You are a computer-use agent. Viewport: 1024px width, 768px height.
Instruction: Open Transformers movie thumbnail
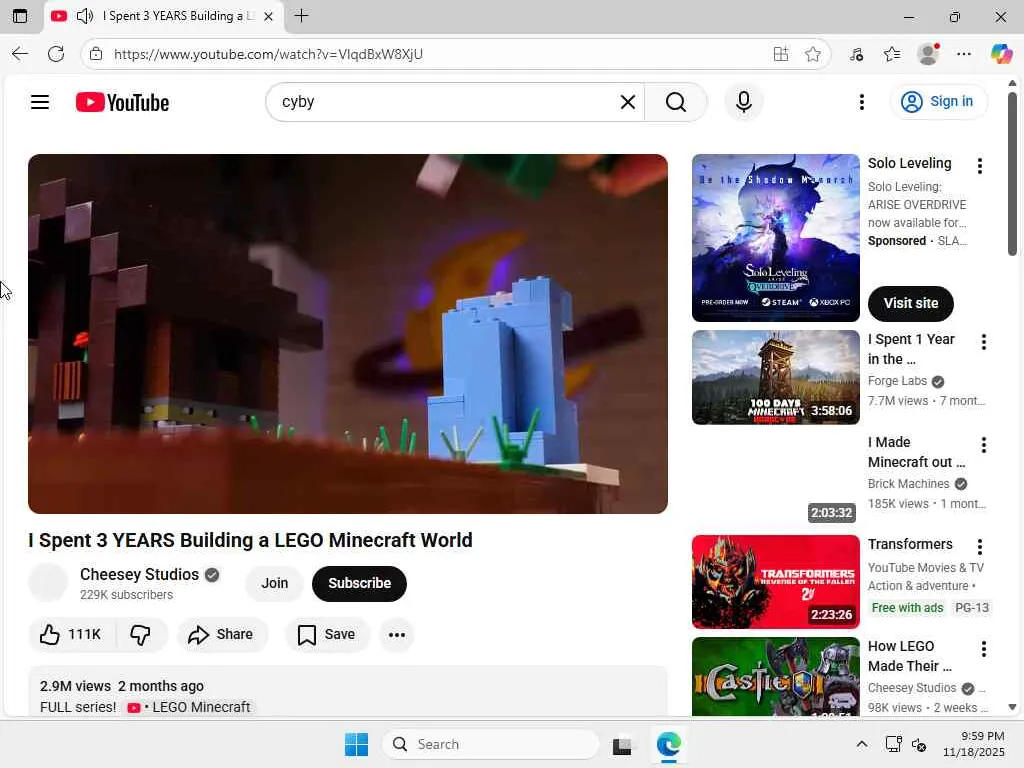click(775, 582)
